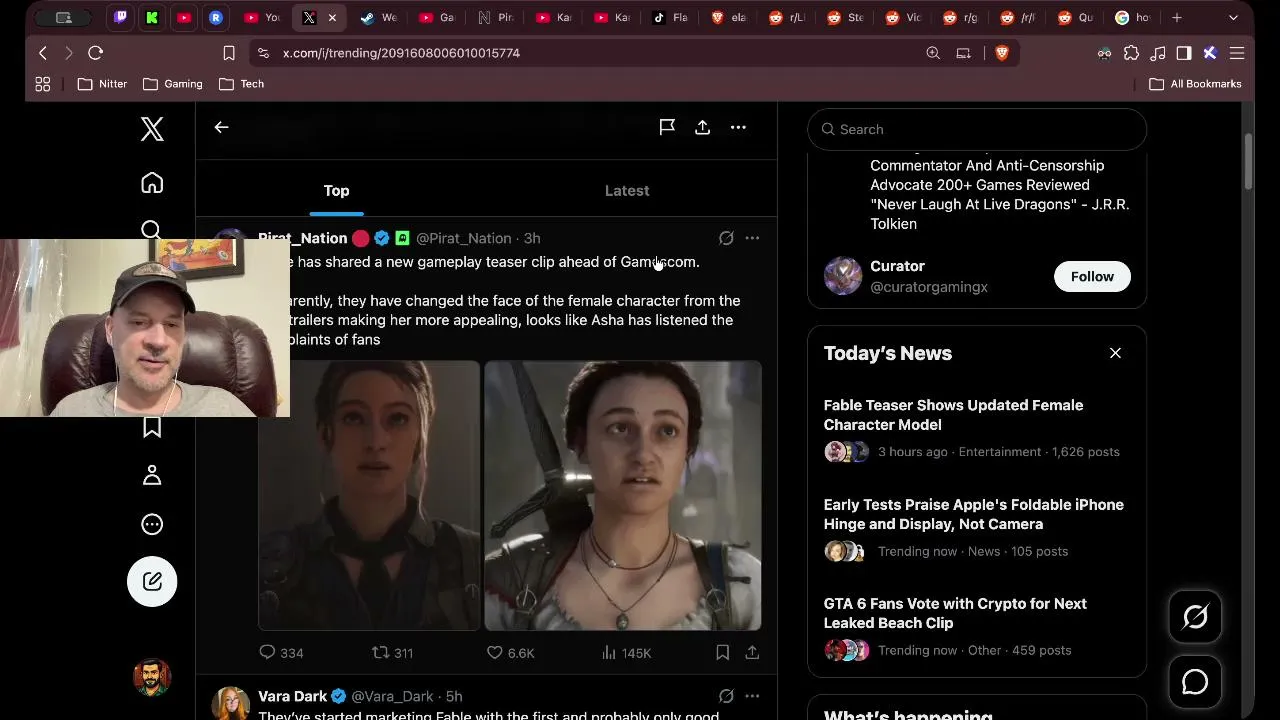The width and height of the screenshot is (1280, 720).
Task: Open the Tech bookmarks folder
Action: pyautogui.click(x=241, y=84)
